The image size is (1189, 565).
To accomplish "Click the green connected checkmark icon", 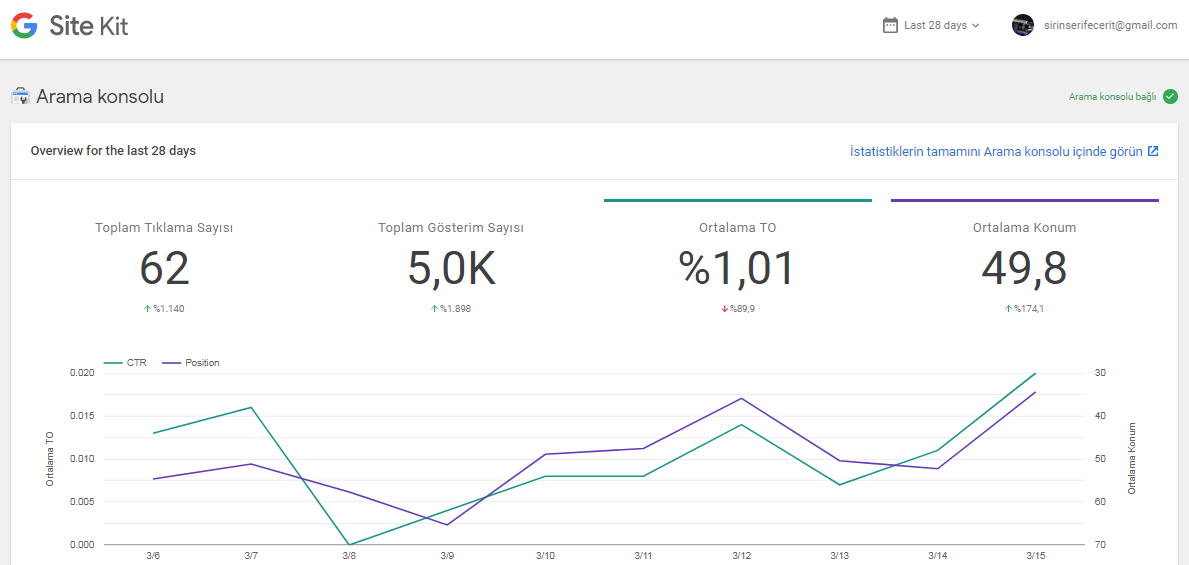I will (x=1170, y=96).
